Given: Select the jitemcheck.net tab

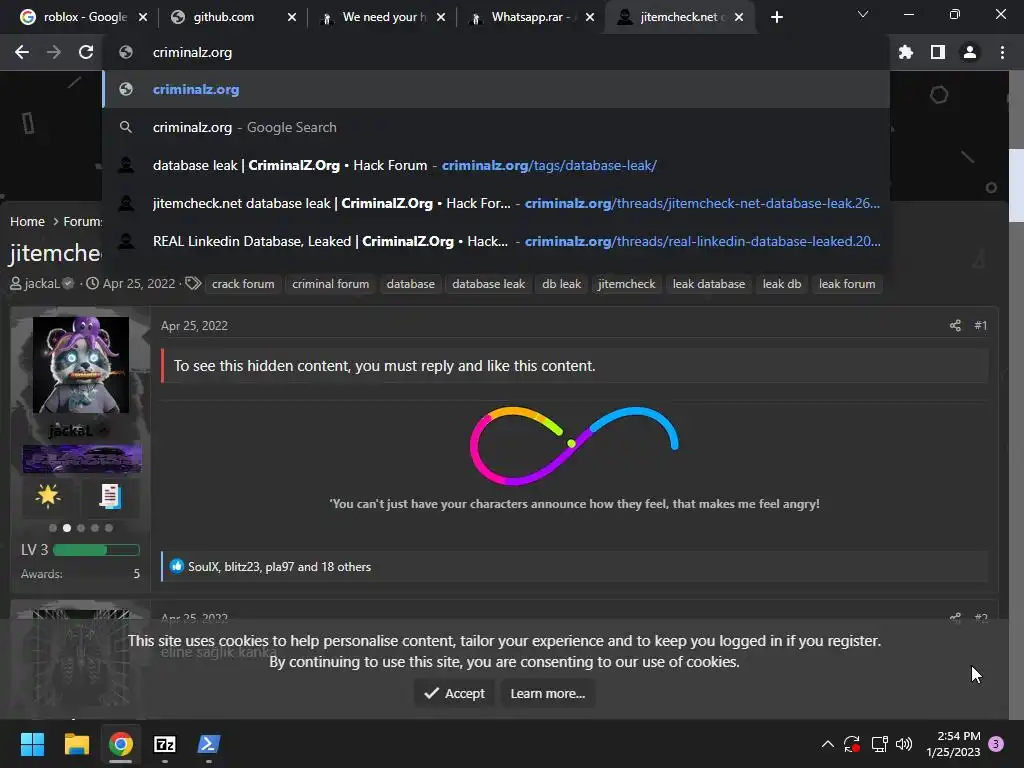Looking at the screenshot, I should [679, 17].
